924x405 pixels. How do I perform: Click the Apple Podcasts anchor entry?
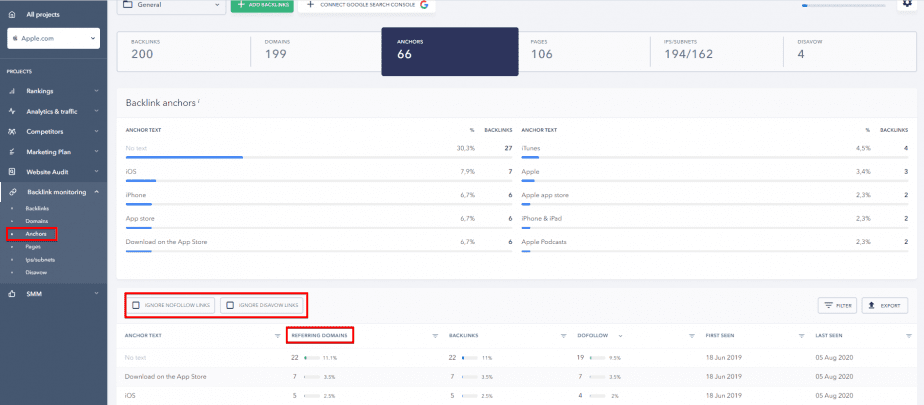tap(543, 242)
